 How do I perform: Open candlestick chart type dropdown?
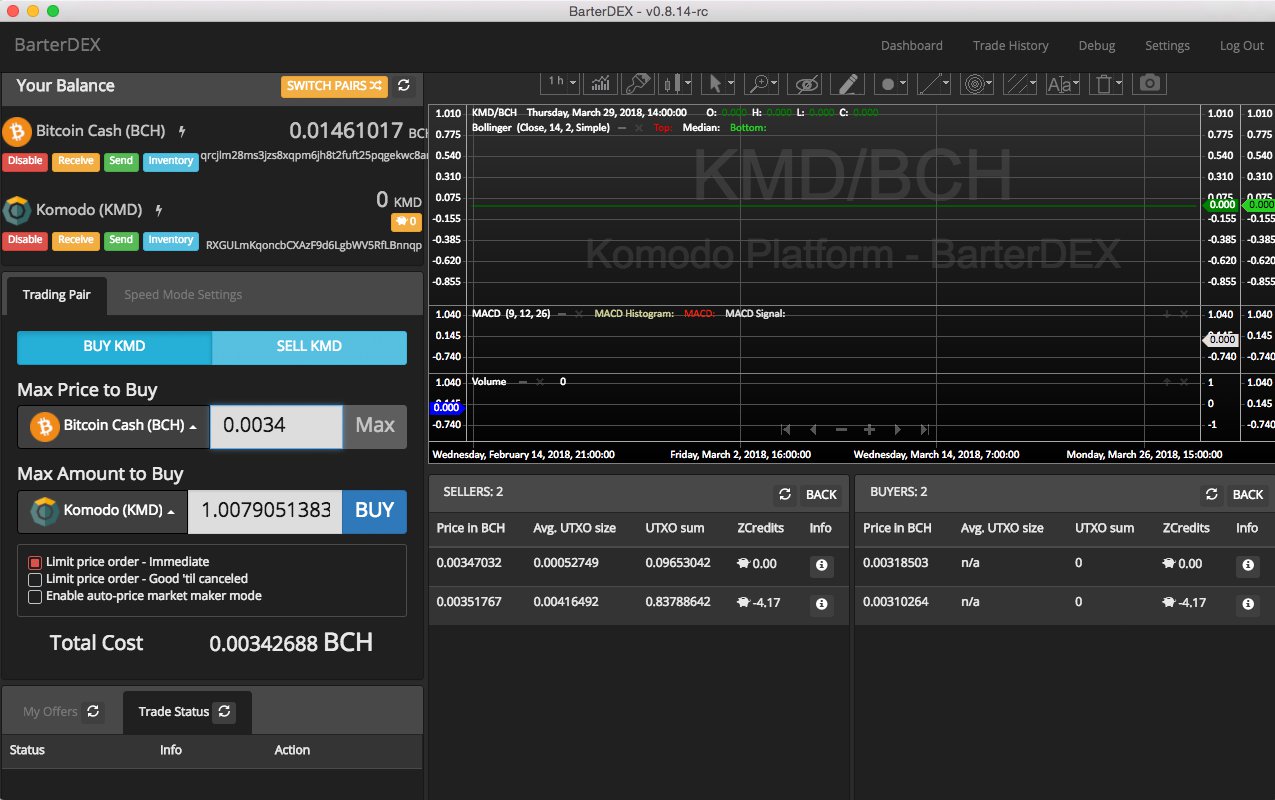coord(677,83)
